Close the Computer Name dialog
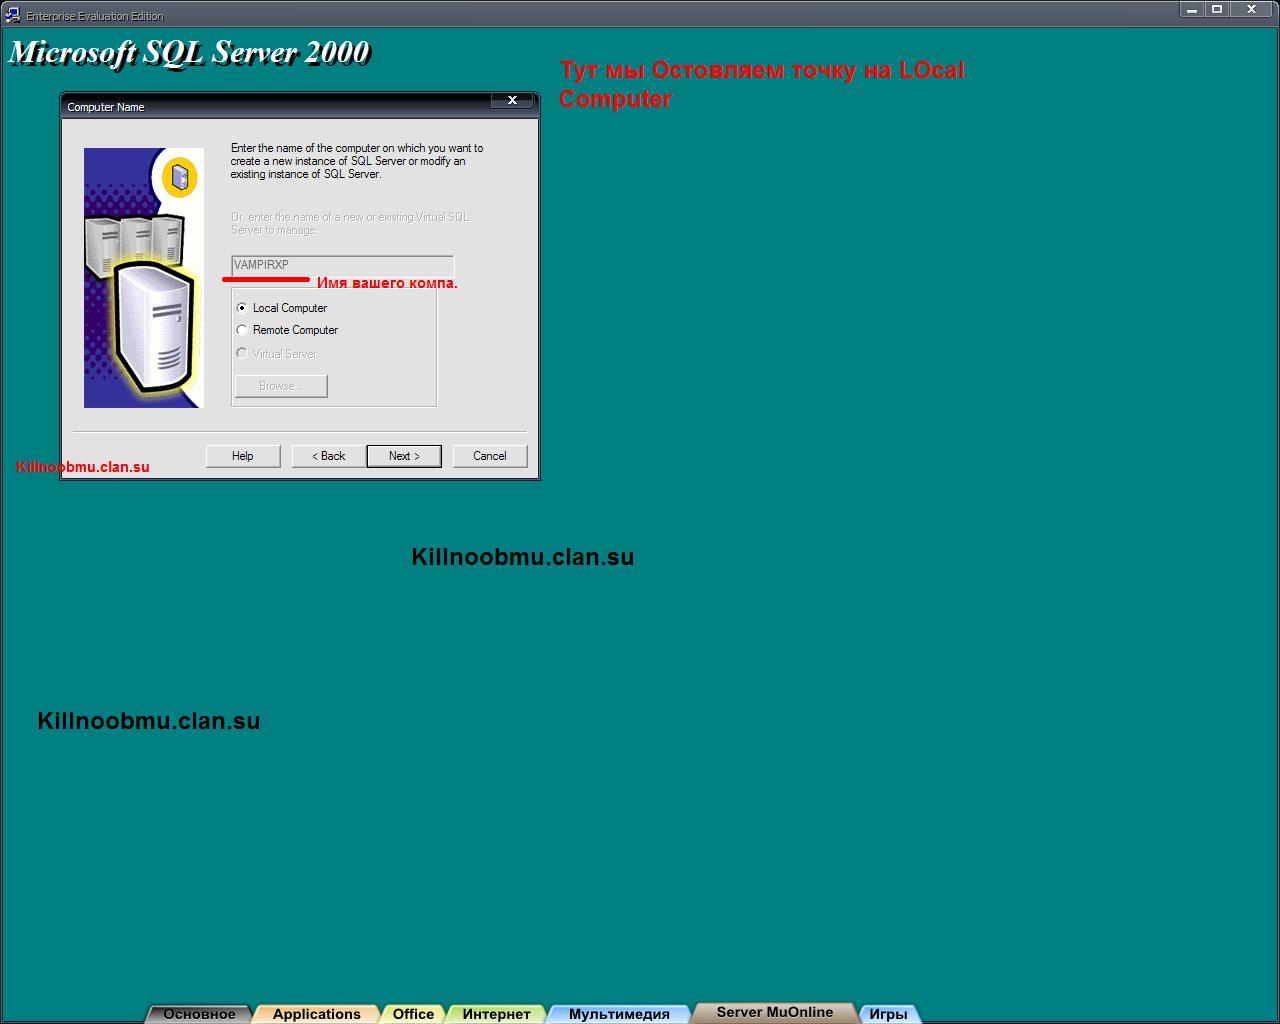The width and height of the screenshot is (1280, 1024). [x=512, y=100]
